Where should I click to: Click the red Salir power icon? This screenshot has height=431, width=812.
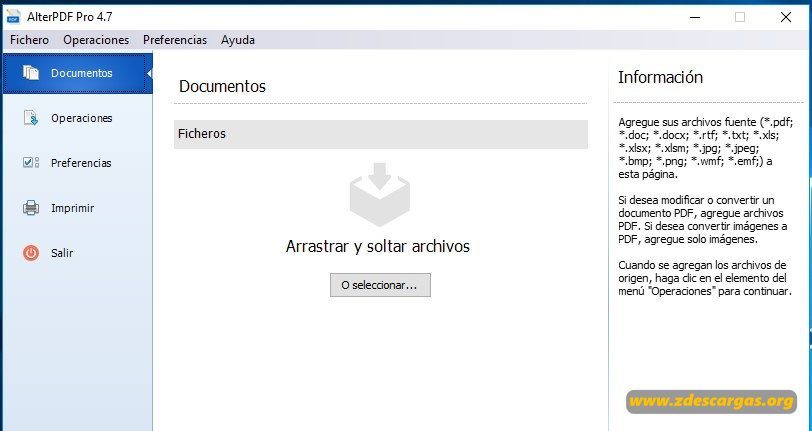tap(31, 253)
